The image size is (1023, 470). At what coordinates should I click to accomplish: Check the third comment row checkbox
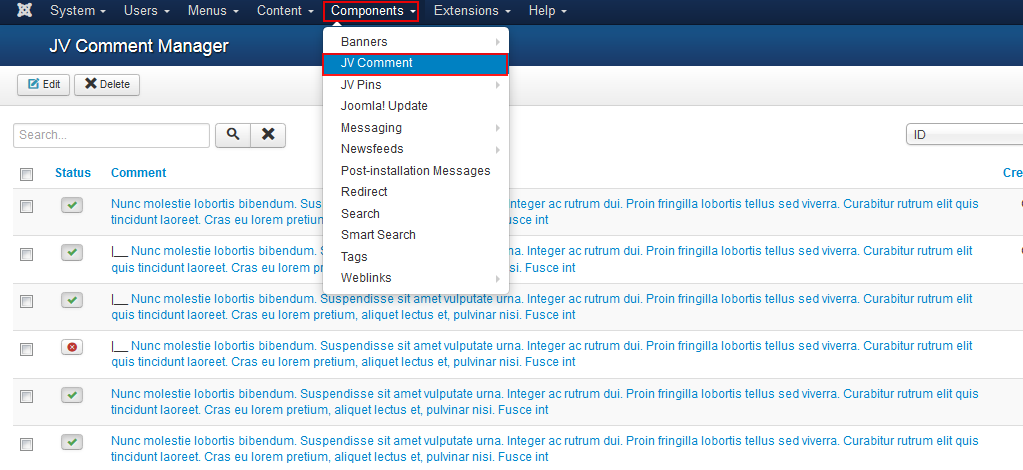tap(26, 302)
